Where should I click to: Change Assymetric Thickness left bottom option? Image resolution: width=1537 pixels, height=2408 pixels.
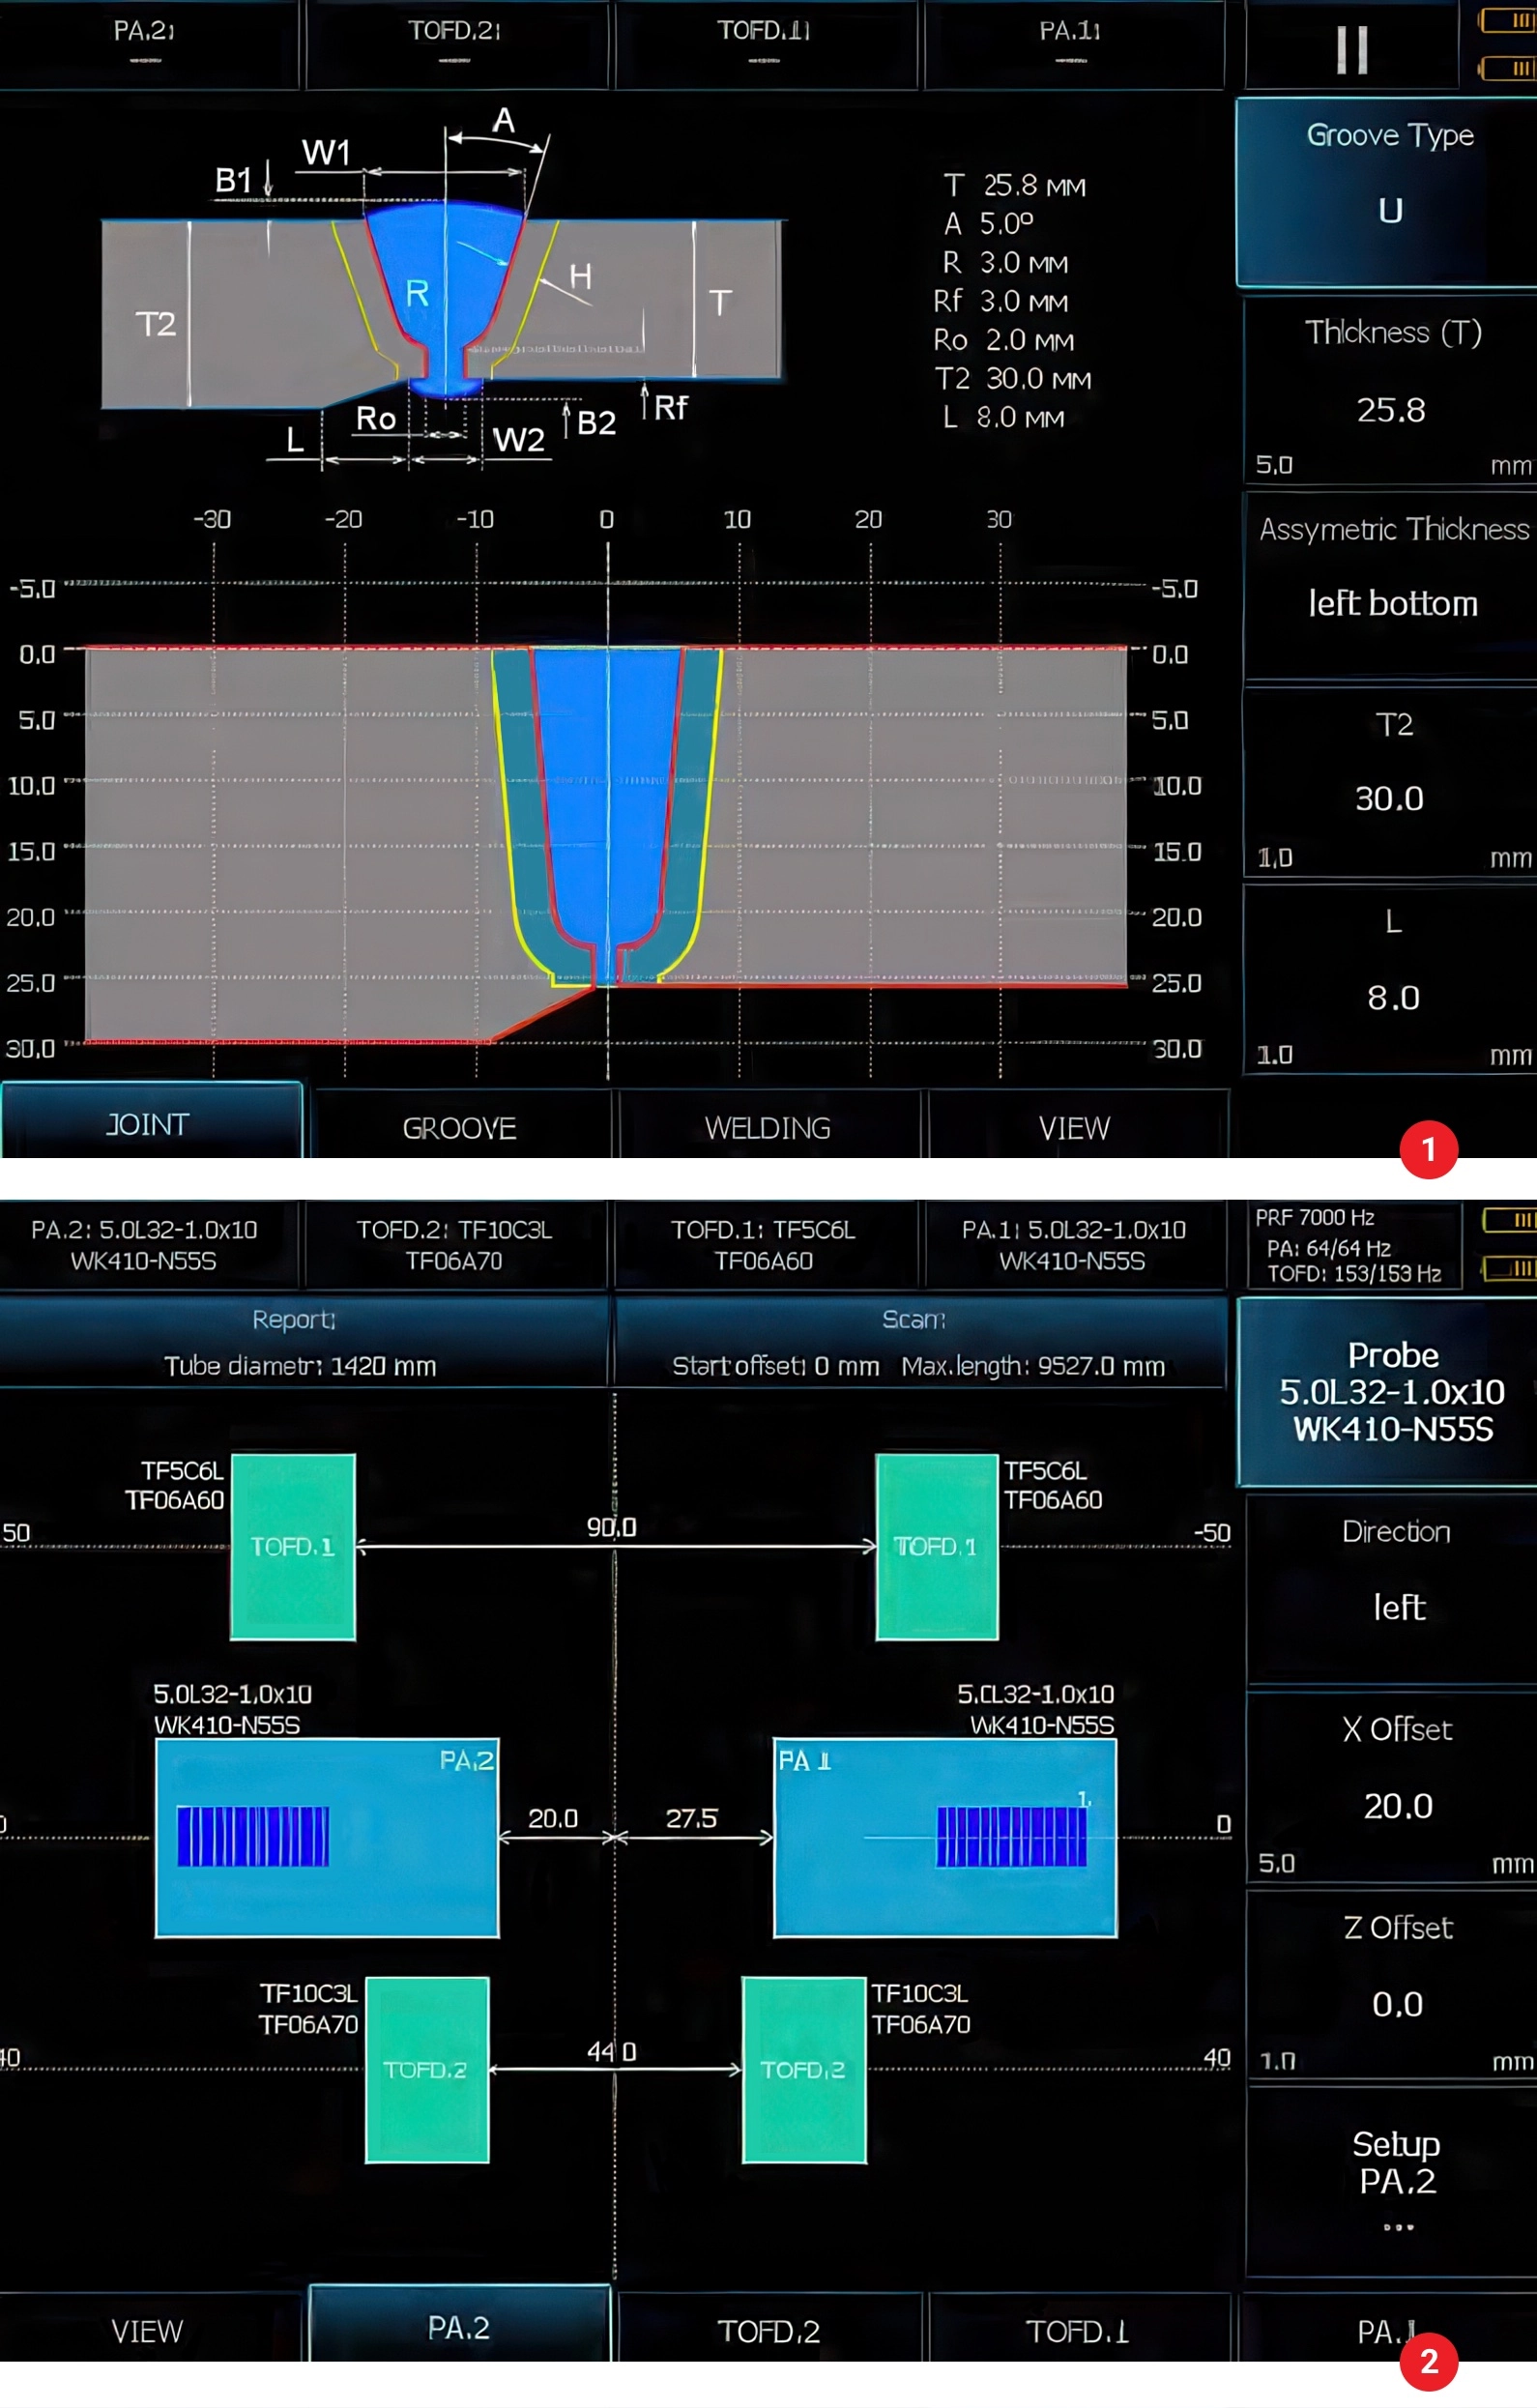point(1391,583)
